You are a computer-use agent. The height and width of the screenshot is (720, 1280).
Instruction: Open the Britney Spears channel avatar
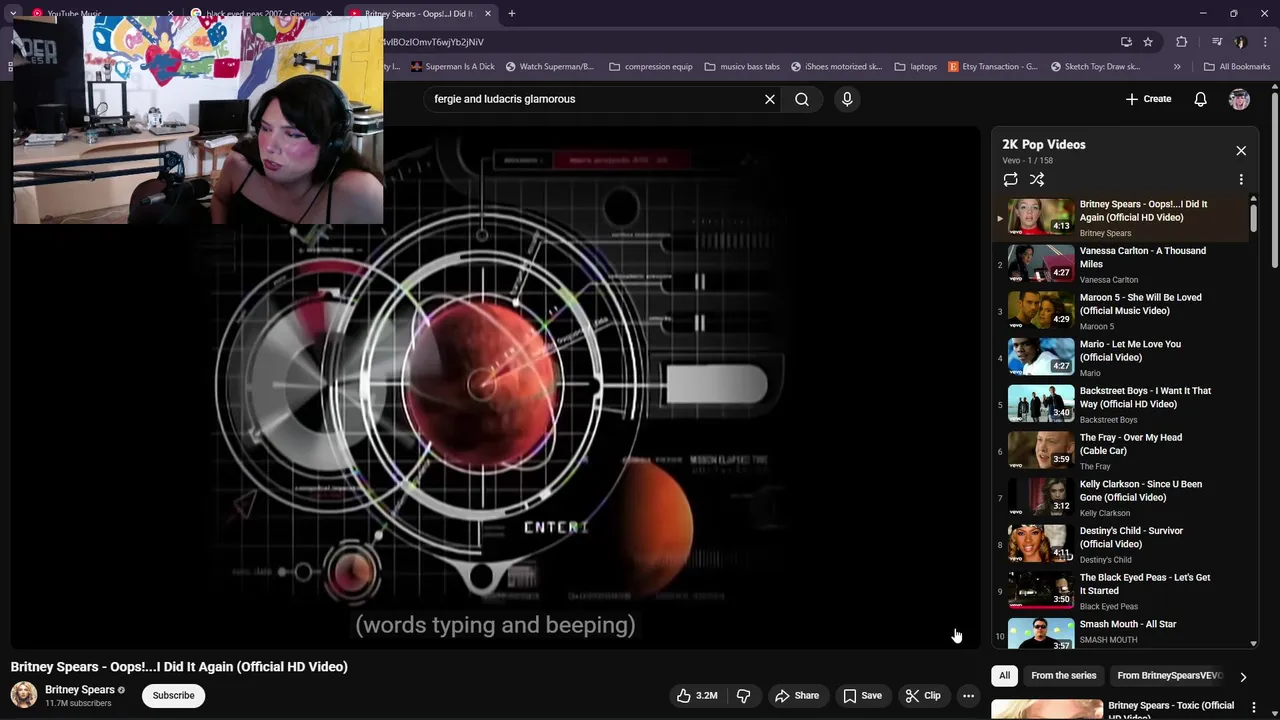24,695
